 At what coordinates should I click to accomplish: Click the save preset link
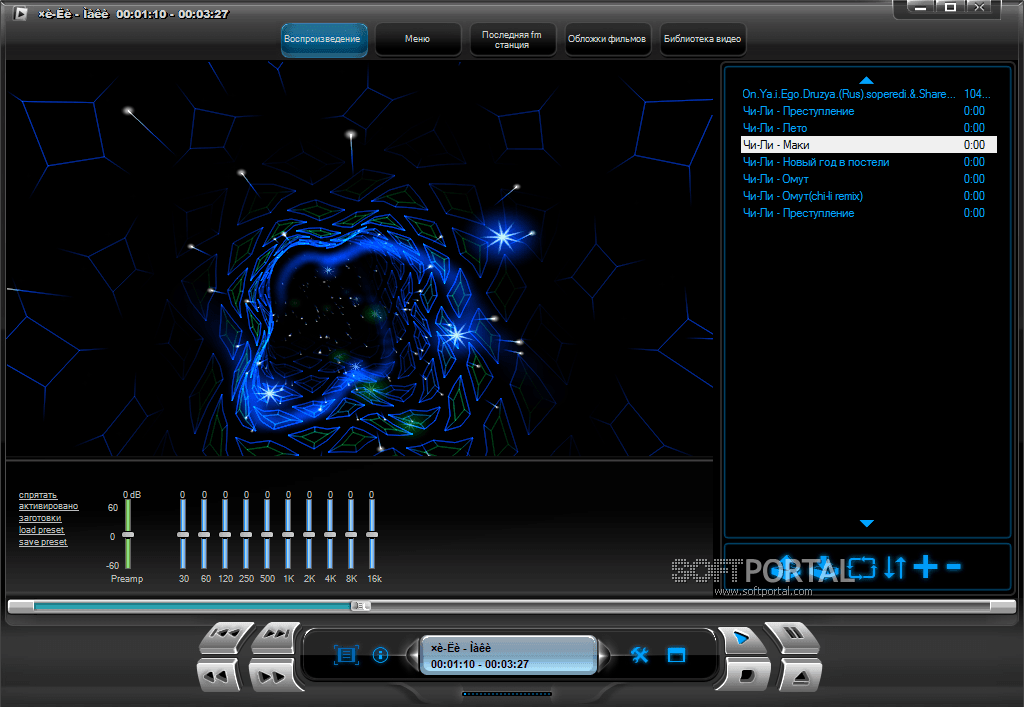point(43,542)
